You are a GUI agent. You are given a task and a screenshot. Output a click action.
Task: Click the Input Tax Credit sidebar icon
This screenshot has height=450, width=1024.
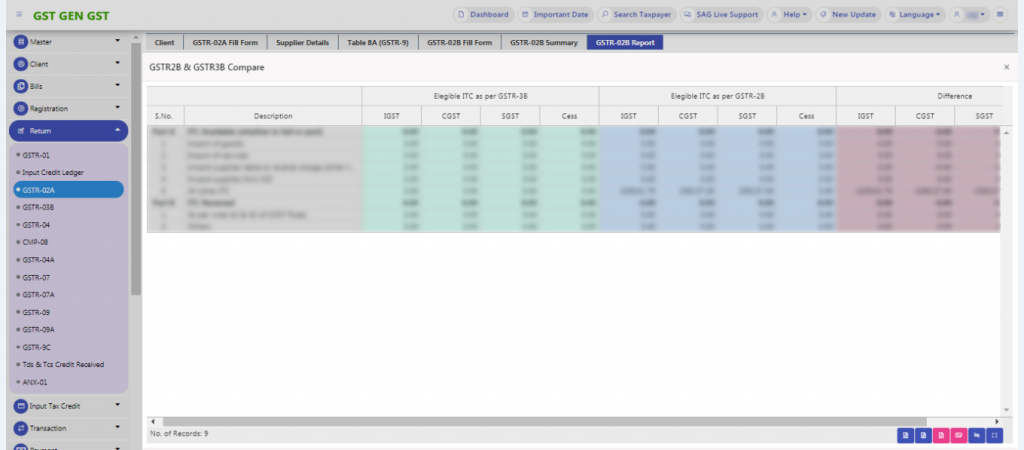click(x=20, y=406)
